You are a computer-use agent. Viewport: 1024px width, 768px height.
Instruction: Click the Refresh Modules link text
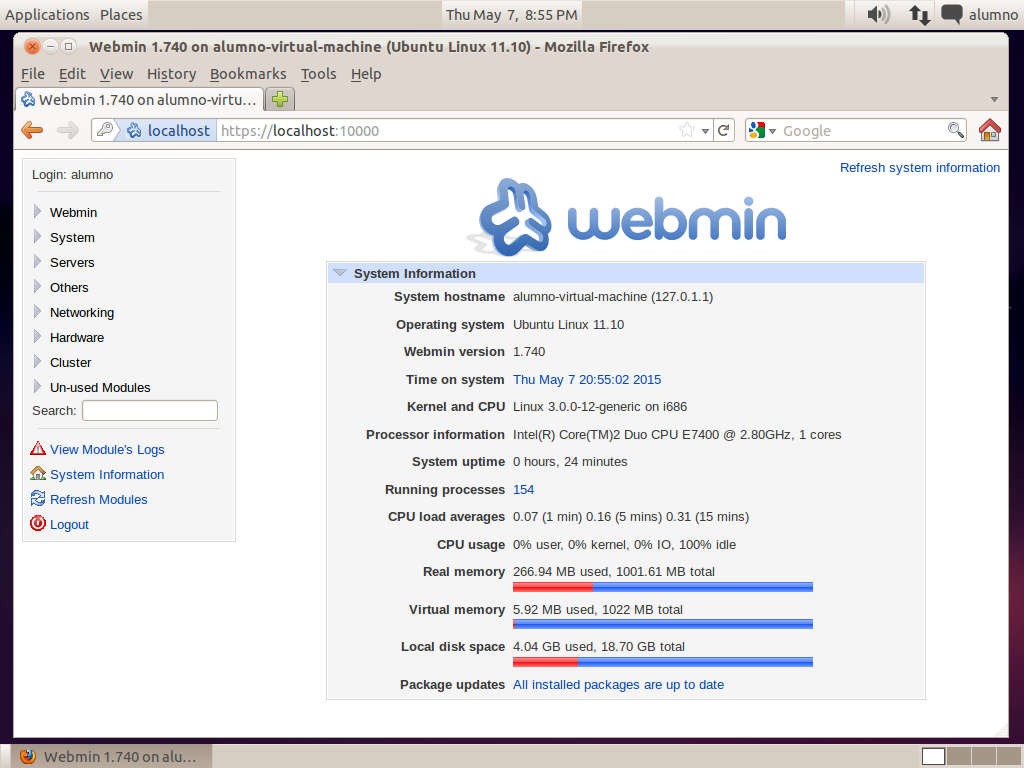point(99,500)
